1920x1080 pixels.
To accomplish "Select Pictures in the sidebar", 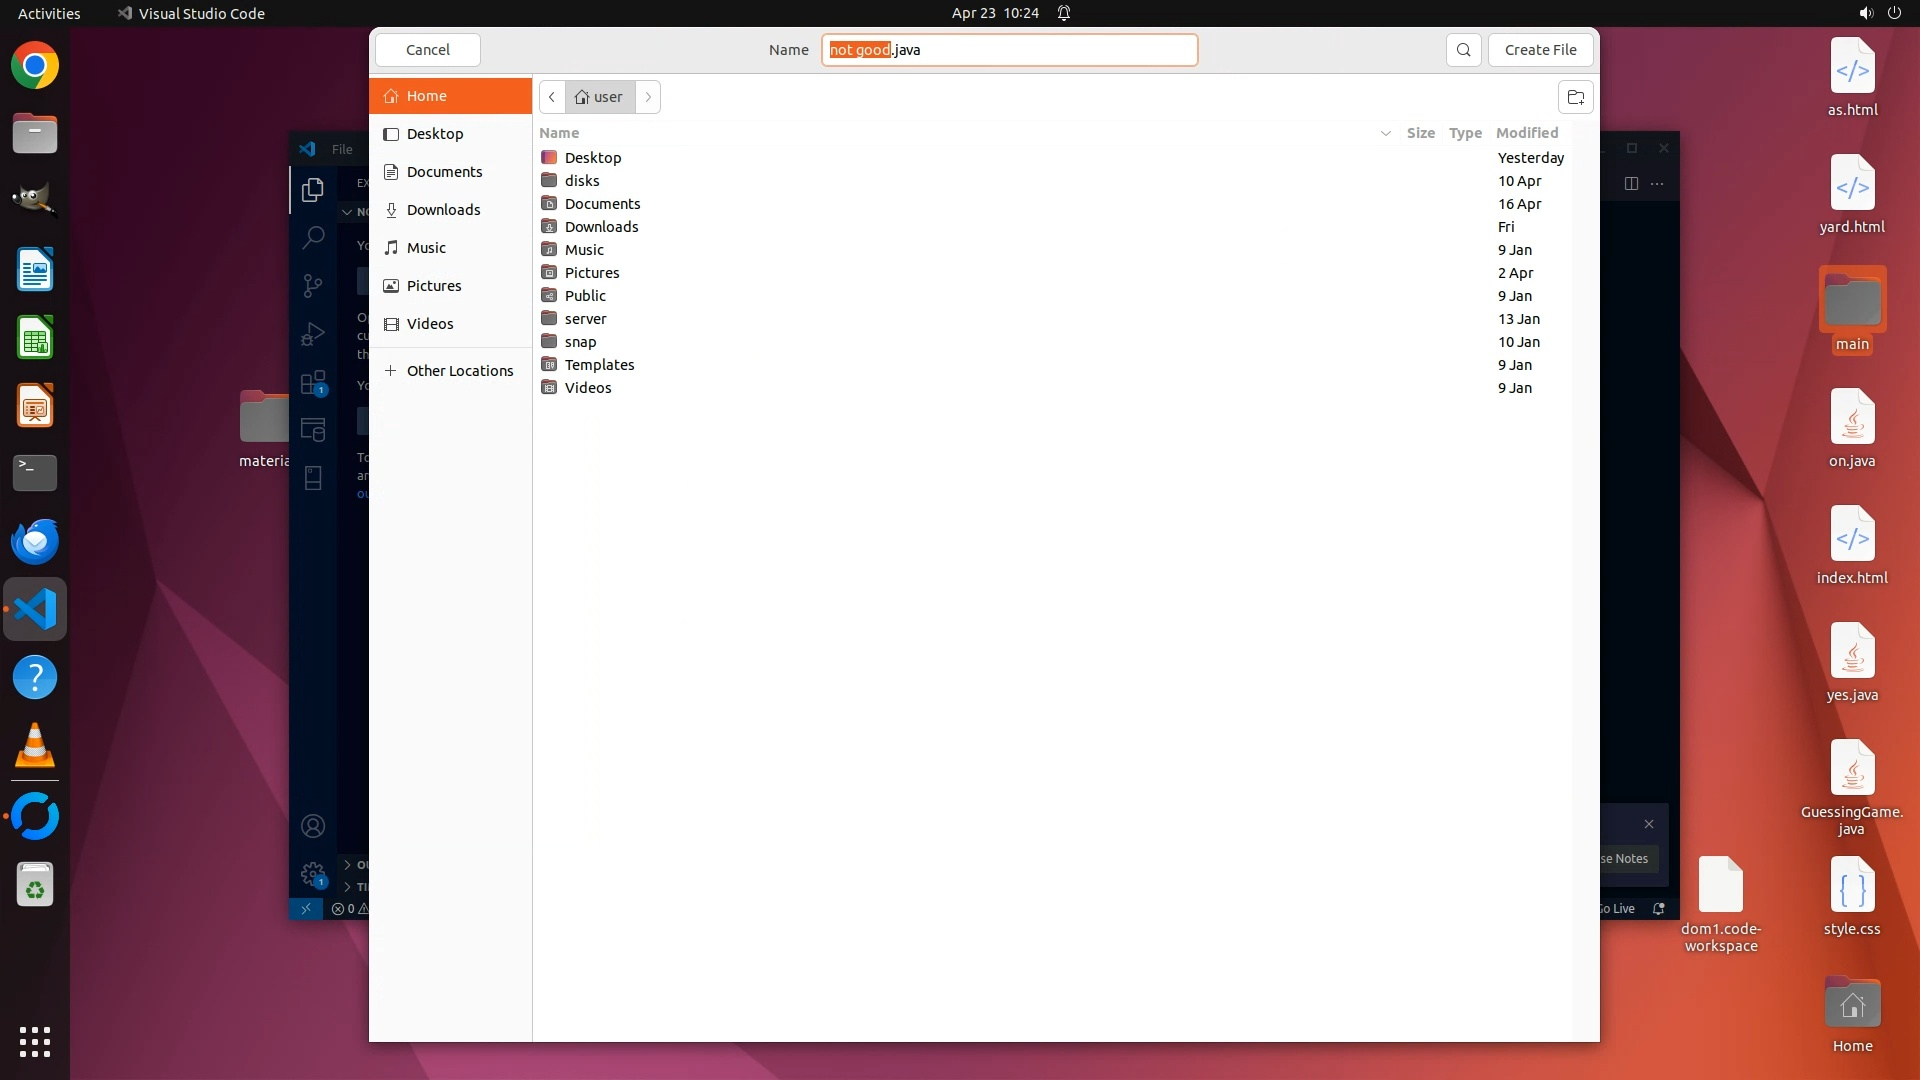I will [434, 286].
